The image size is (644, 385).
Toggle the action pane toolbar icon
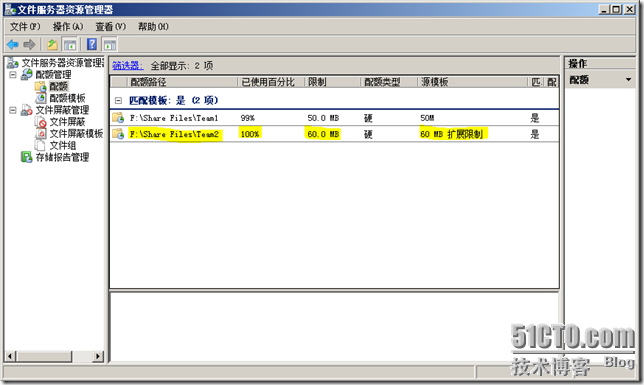[x=110, y=44]
